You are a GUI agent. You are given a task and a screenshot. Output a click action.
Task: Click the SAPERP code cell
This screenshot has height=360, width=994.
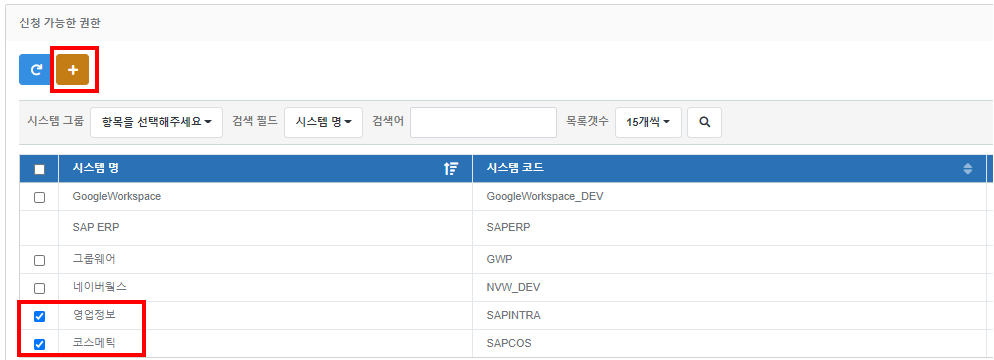(x=729, y=228)
